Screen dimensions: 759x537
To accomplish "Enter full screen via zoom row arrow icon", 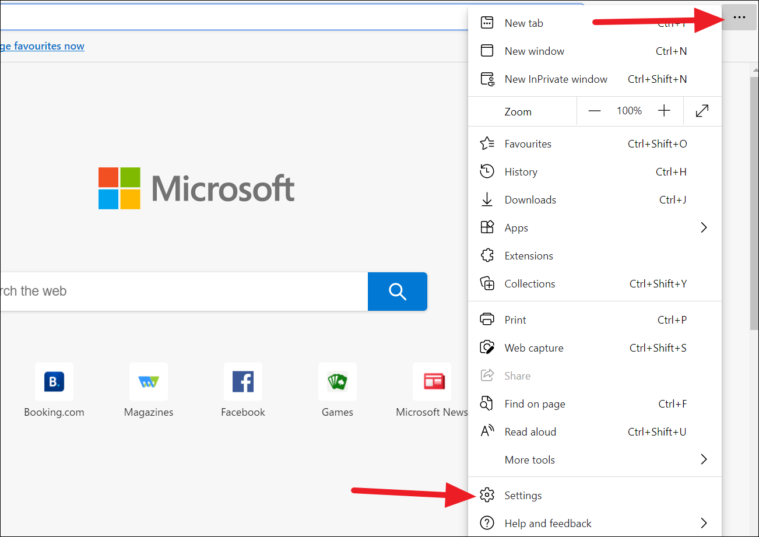I will pyautogui.click(x=702, y=111).
